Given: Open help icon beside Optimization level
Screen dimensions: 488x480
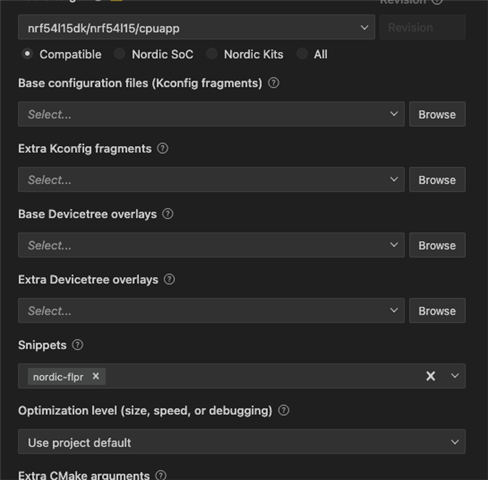Looking at the screenshot, I should tap(283, 410).
